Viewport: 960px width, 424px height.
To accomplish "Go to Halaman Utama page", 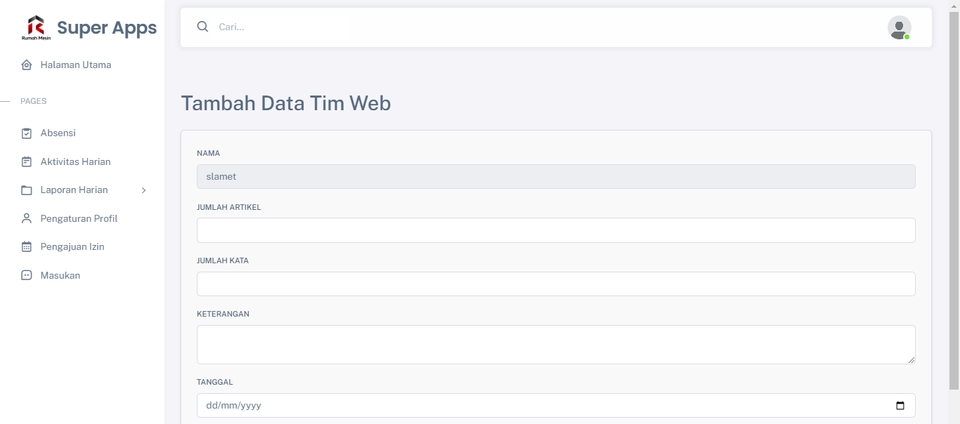I will pos(76,65).
